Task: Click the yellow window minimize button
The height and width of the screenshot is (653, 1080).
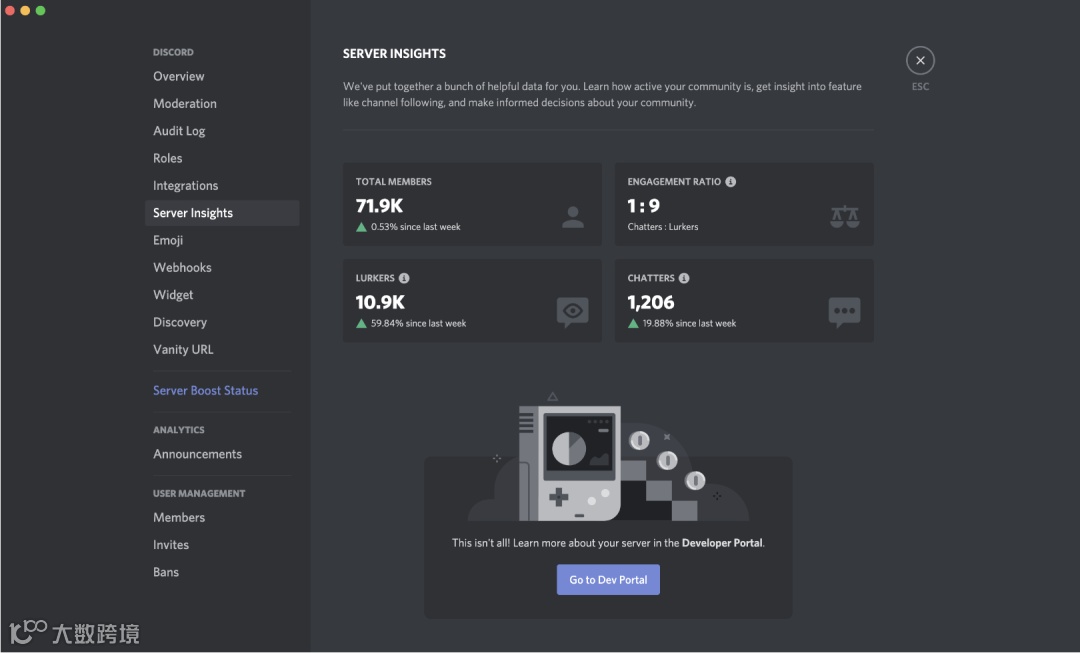Action: tap(25, 10)
